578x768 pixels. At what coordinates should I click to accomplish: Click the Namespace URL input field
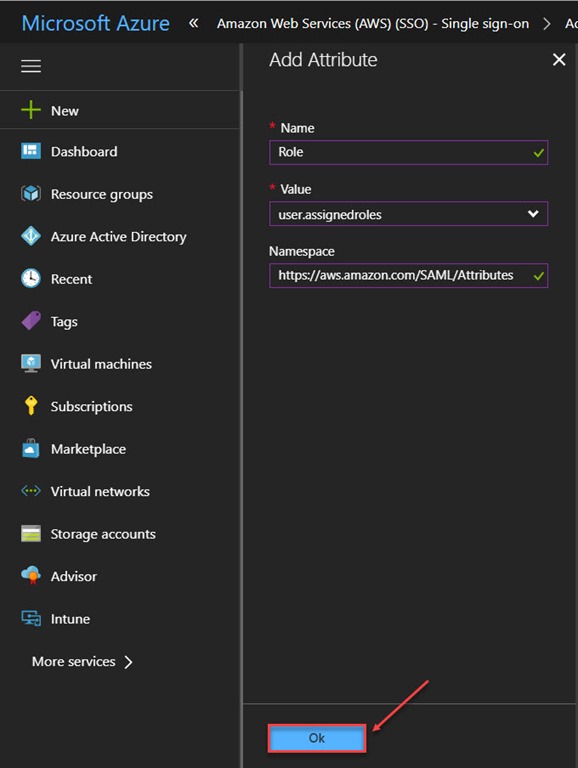(408, 275)
